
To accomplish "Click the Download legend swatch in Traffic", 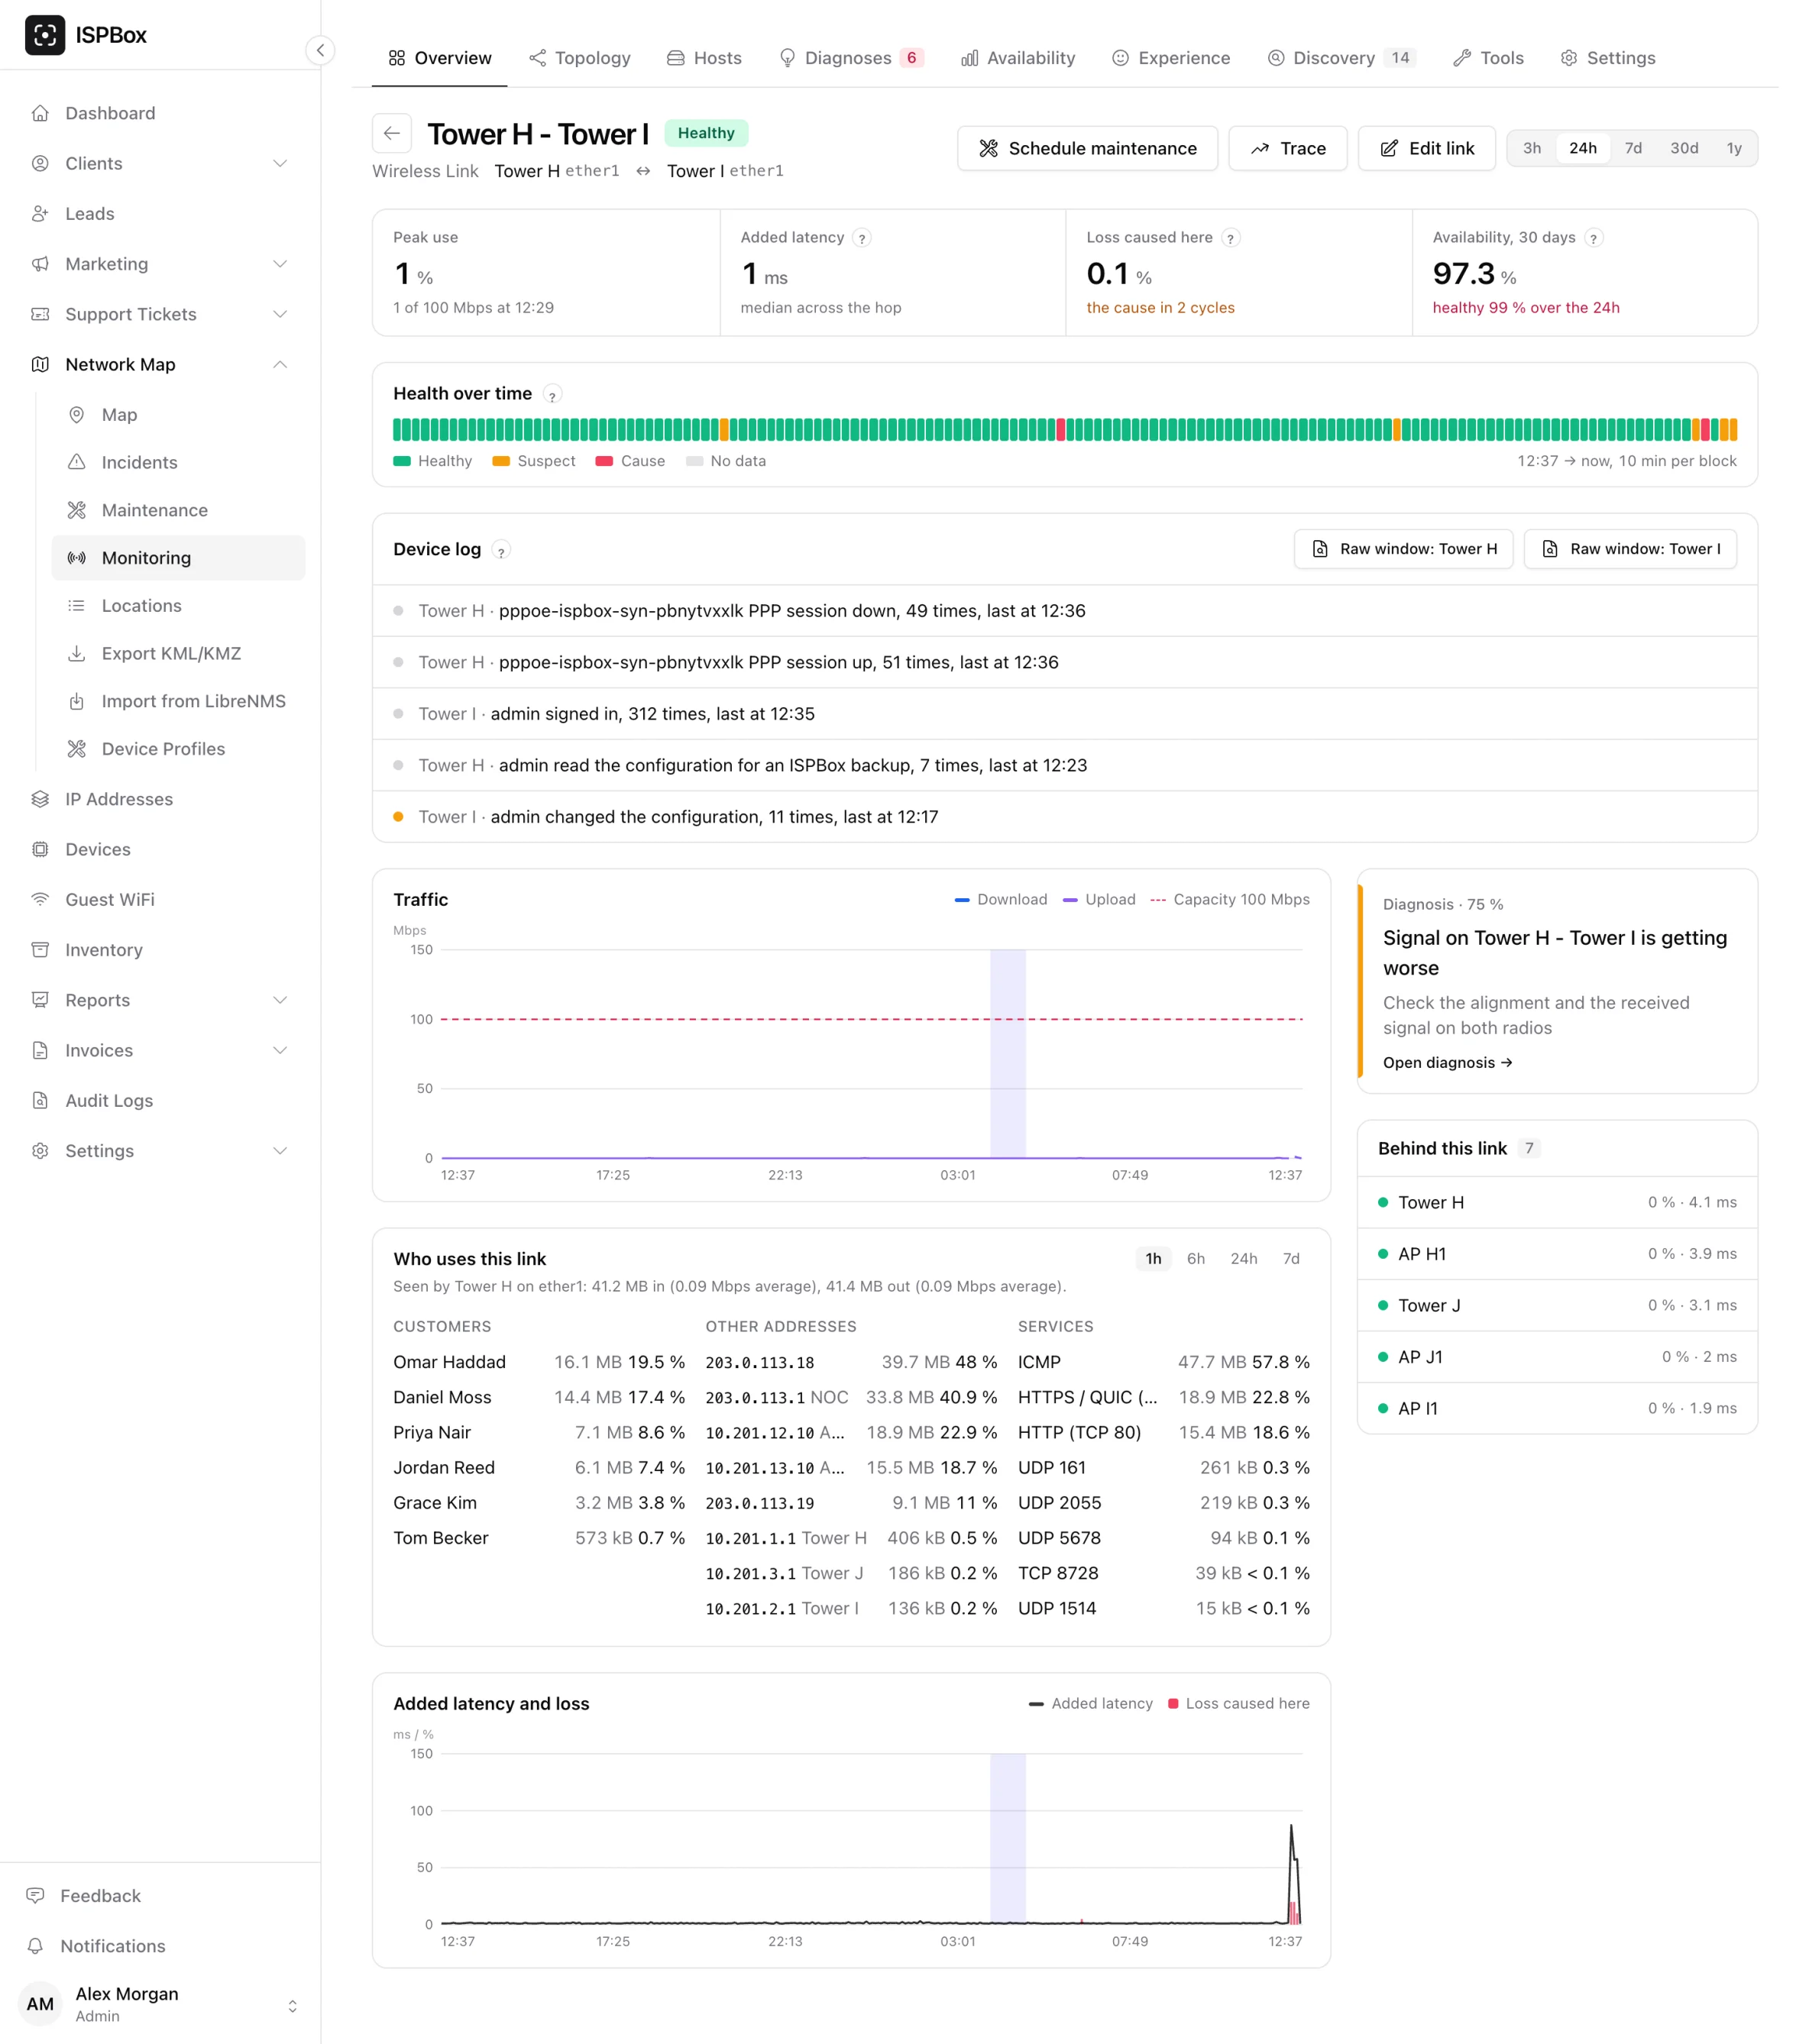I will (962, 900).
